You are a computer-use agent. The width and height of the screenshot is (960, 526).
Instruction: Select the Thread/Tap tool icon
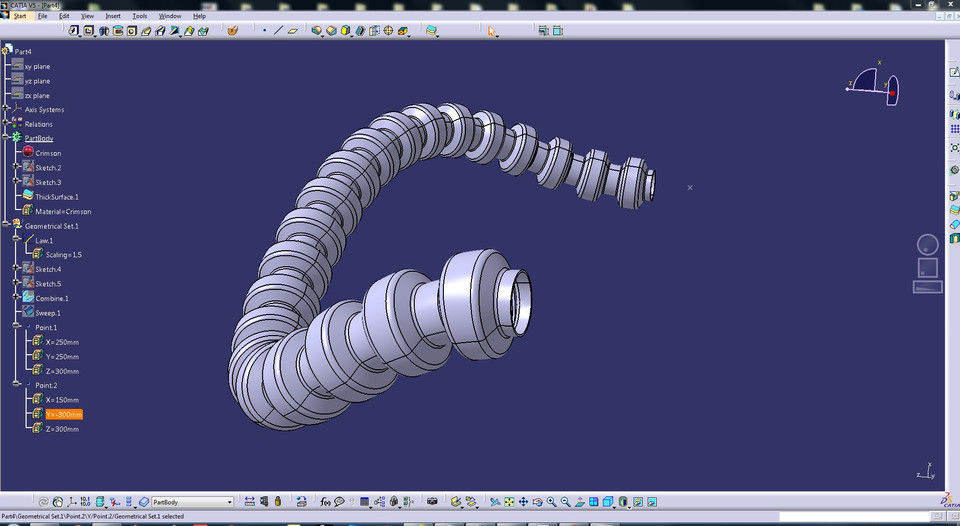388,31
